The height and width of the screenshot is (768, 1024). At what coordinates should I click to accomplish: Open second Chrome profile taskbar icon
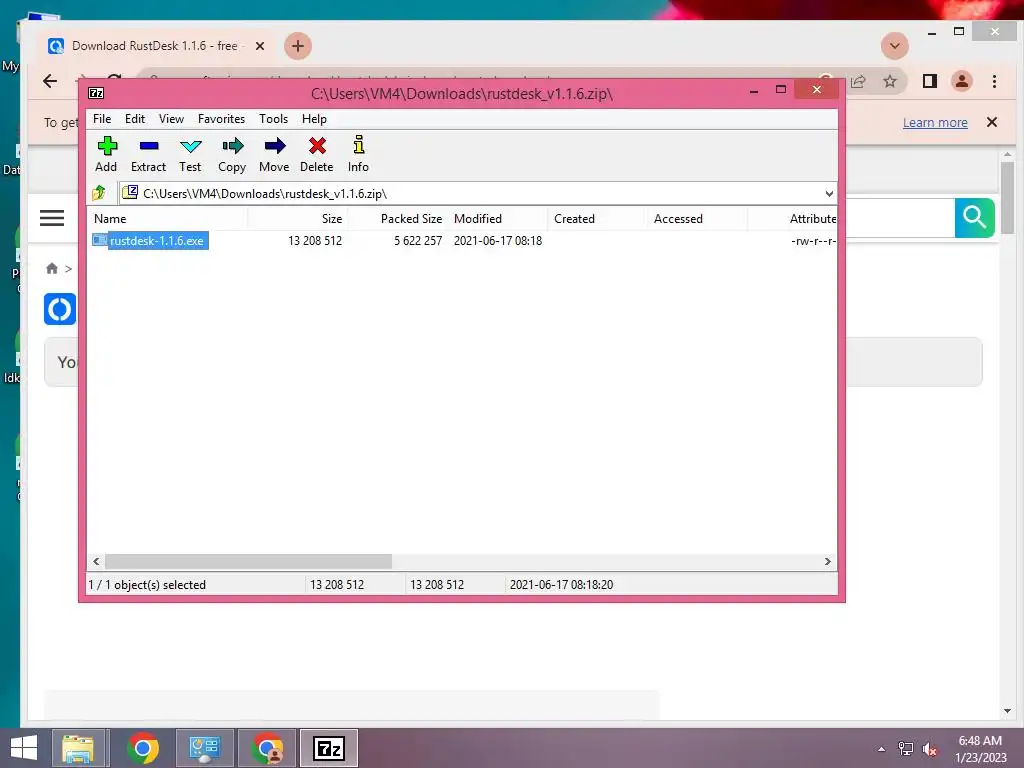click(x=267, y=748)
